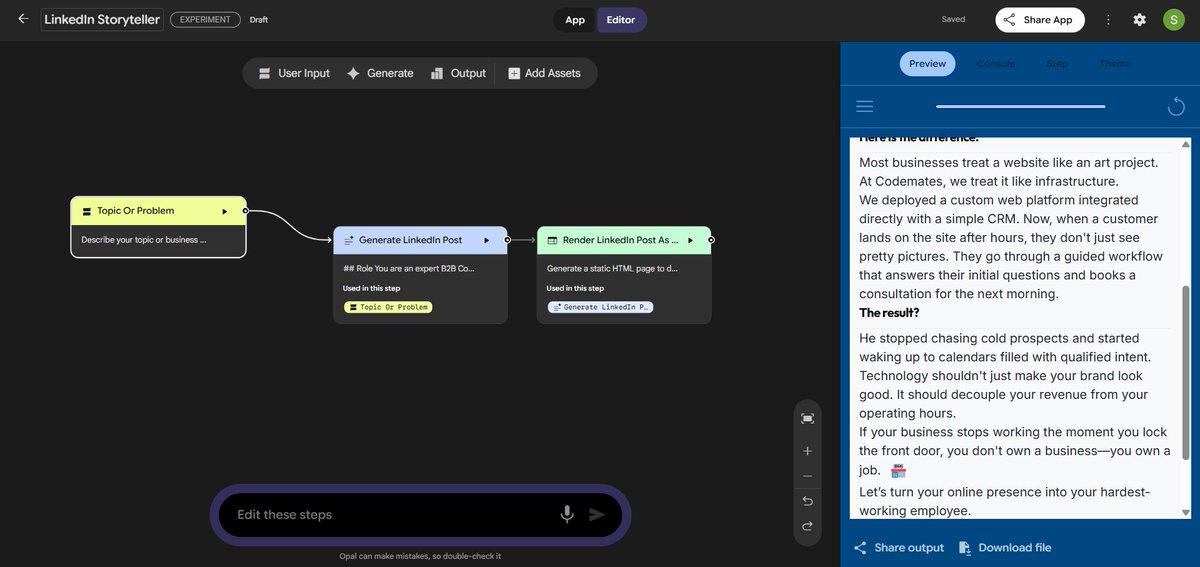Click the Add Assets button

coord(544,73)
